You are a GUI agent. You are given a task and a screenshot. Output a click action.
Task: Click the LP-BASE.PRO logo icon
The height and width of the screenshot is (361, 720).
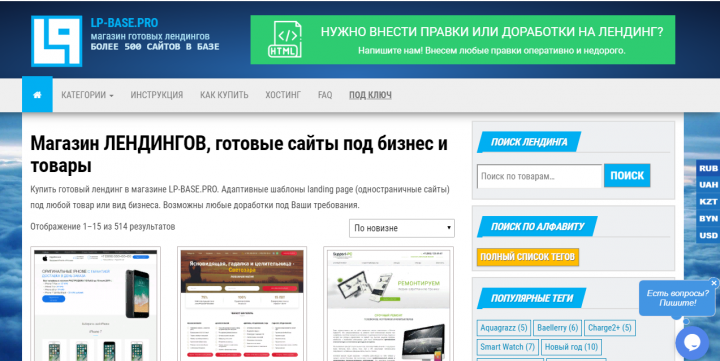pyautogui.click(x=56, y=41)
